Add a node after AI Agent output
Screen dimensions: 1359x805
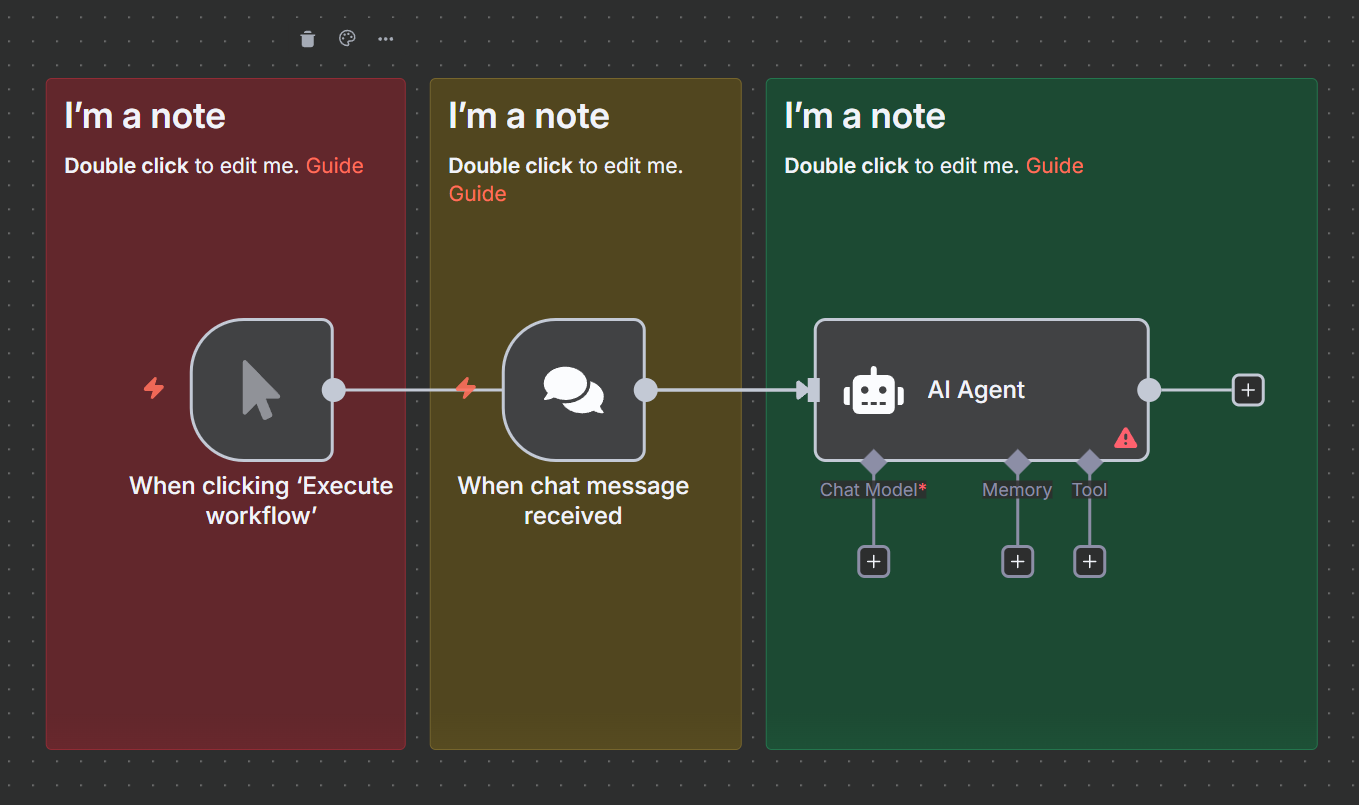click(1248, 390)
